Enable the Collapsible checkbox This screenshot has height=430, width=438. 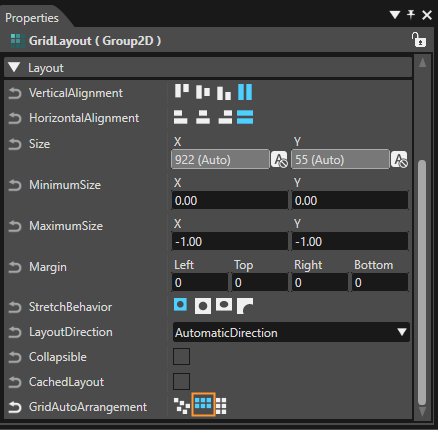[x=181, y=356]
